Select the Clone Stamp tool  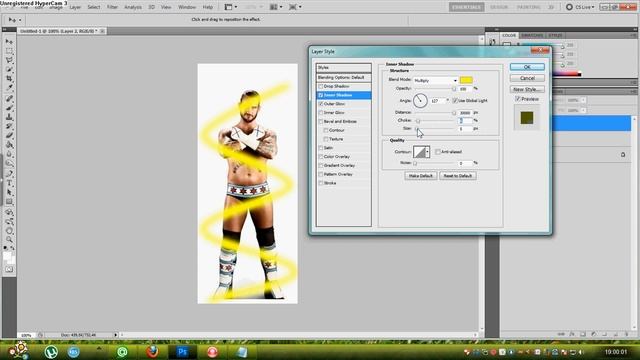coord(9,117)
